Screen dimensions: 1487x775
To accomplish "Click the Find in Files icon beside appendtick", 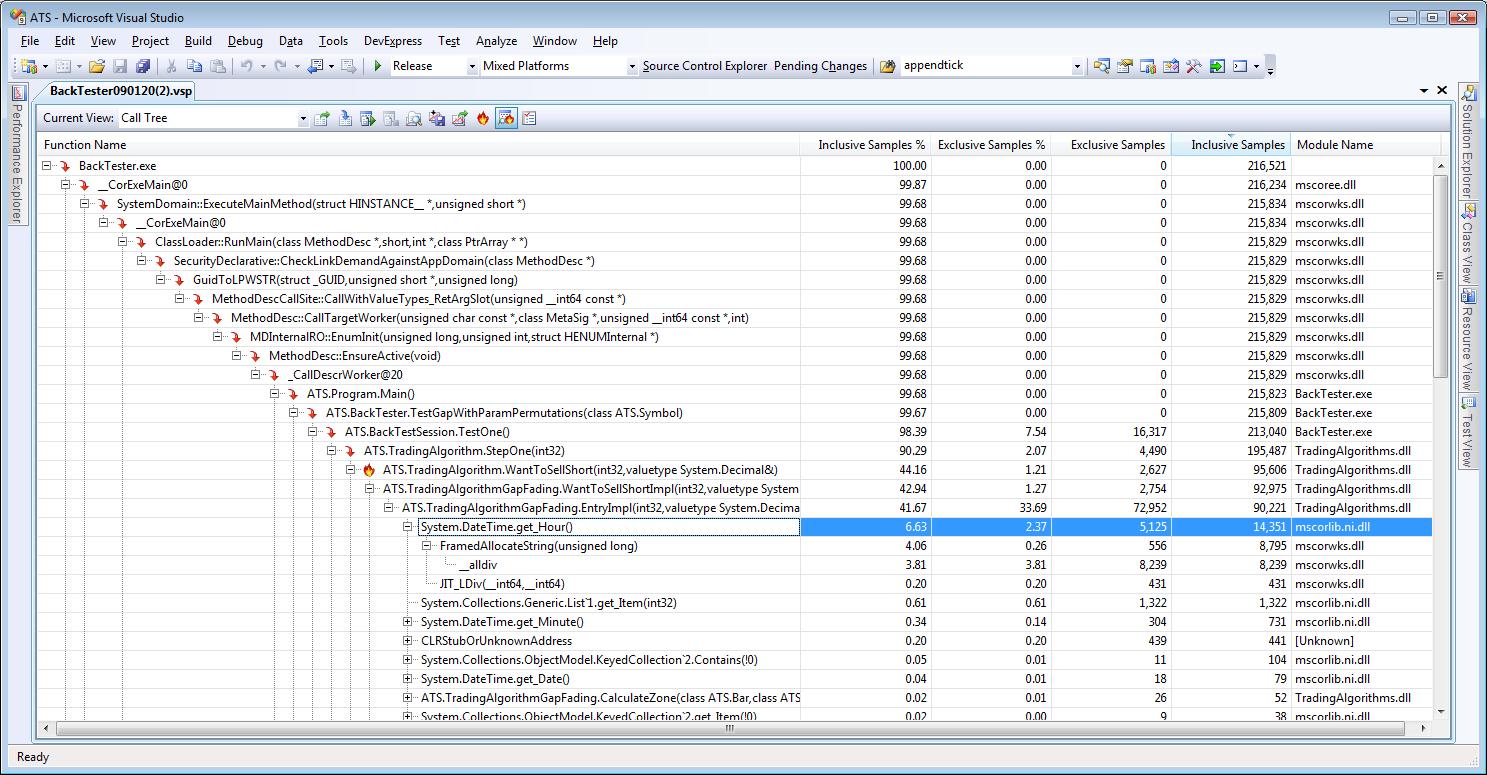I will (x=888, y=66).
